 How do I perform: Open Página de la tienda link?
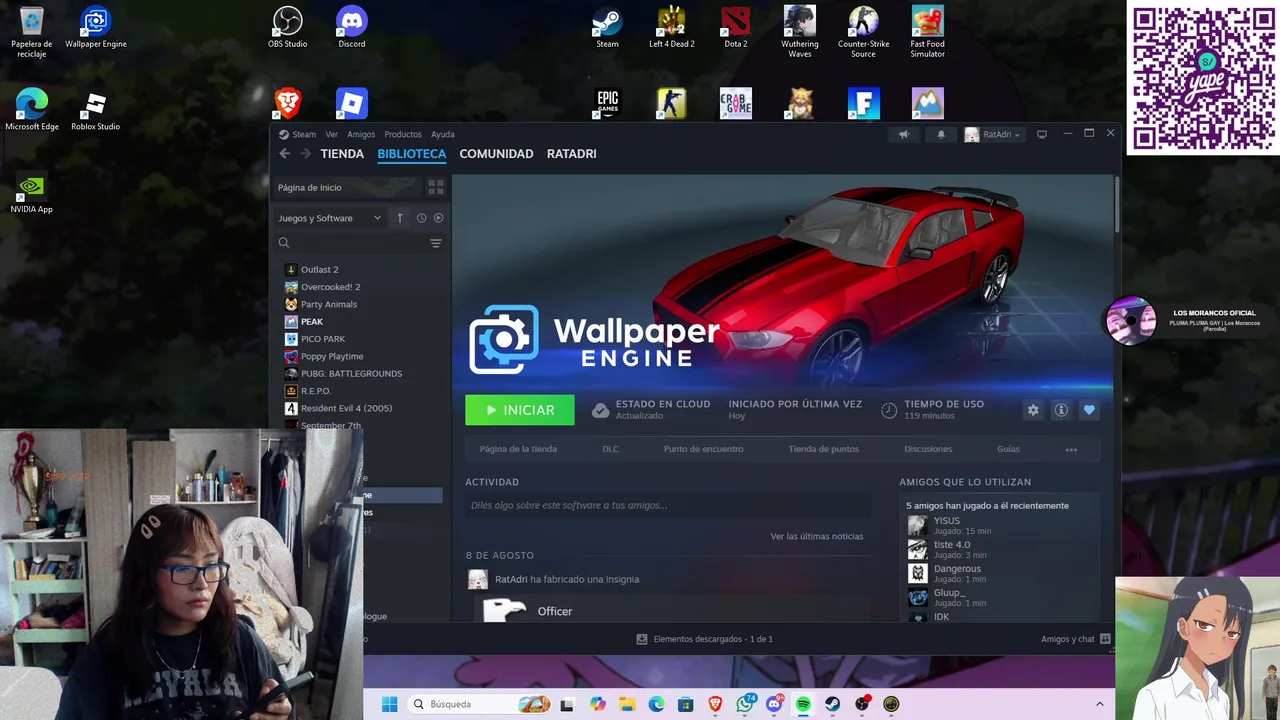click(518, 449)
